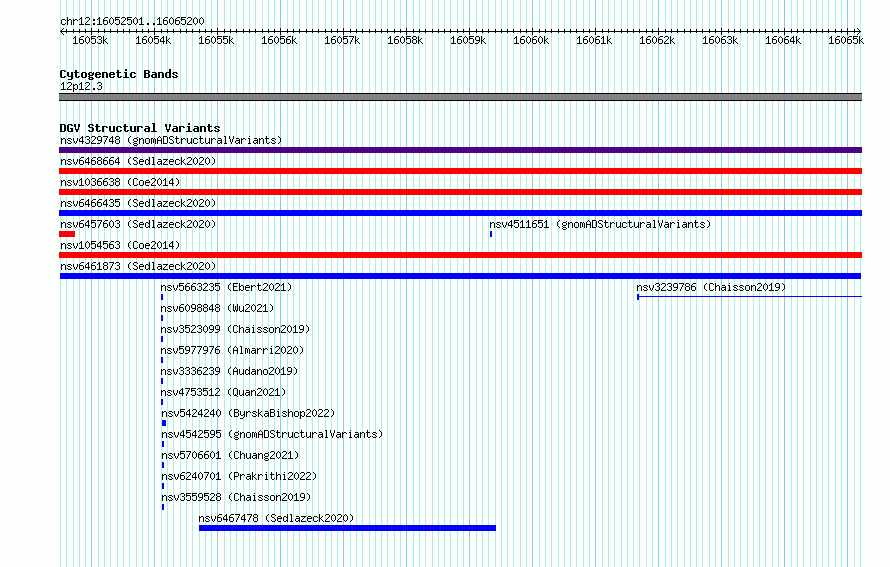Screen dimensions: 890x567
Task: Click the DGV Structural Variants track title
Action: point(140,128)
